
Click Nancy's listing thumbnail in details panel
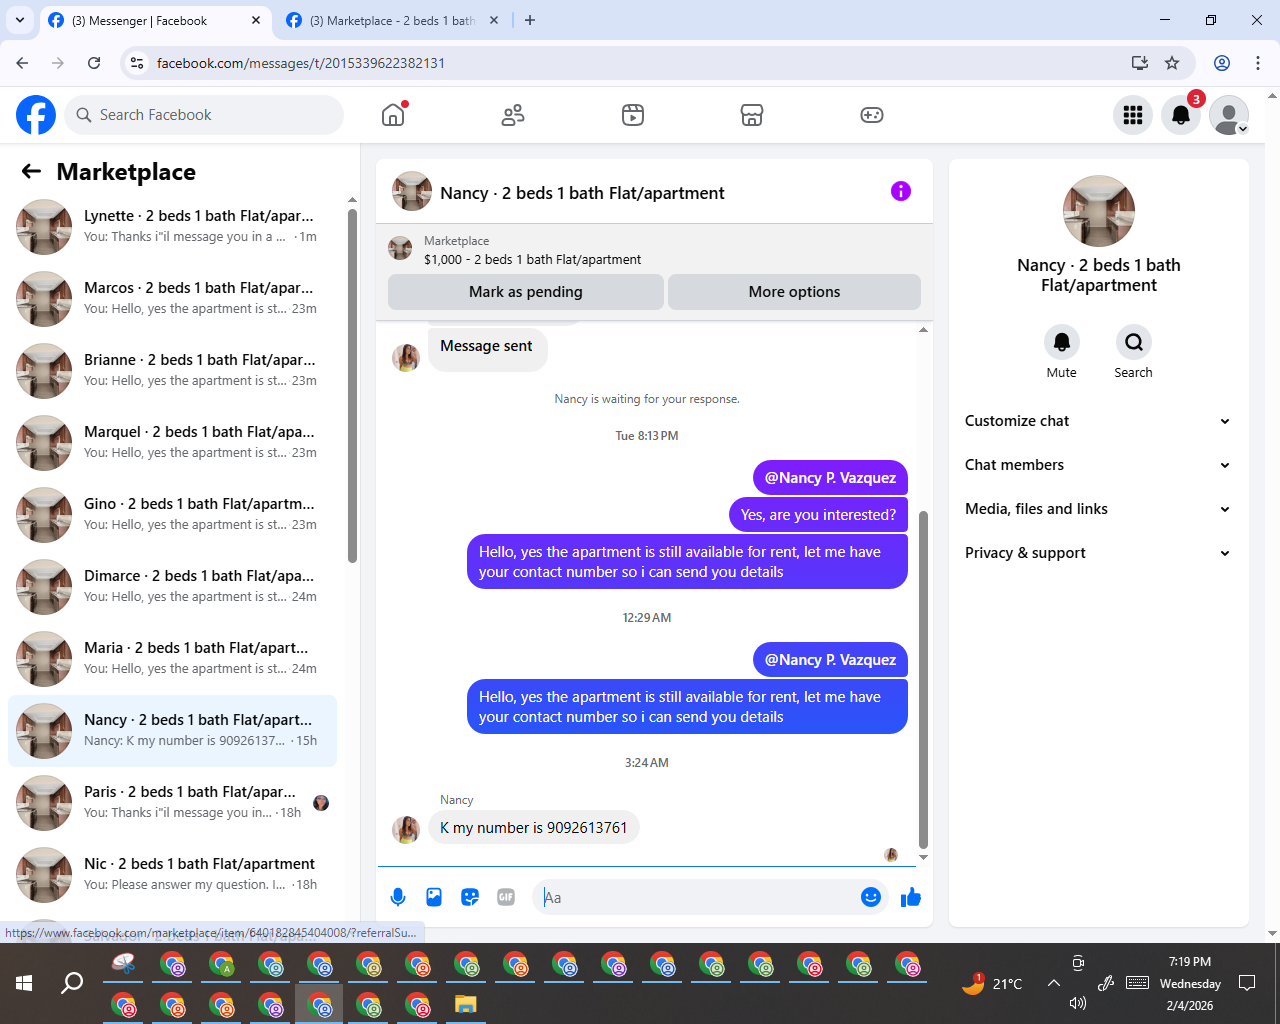1099,211
